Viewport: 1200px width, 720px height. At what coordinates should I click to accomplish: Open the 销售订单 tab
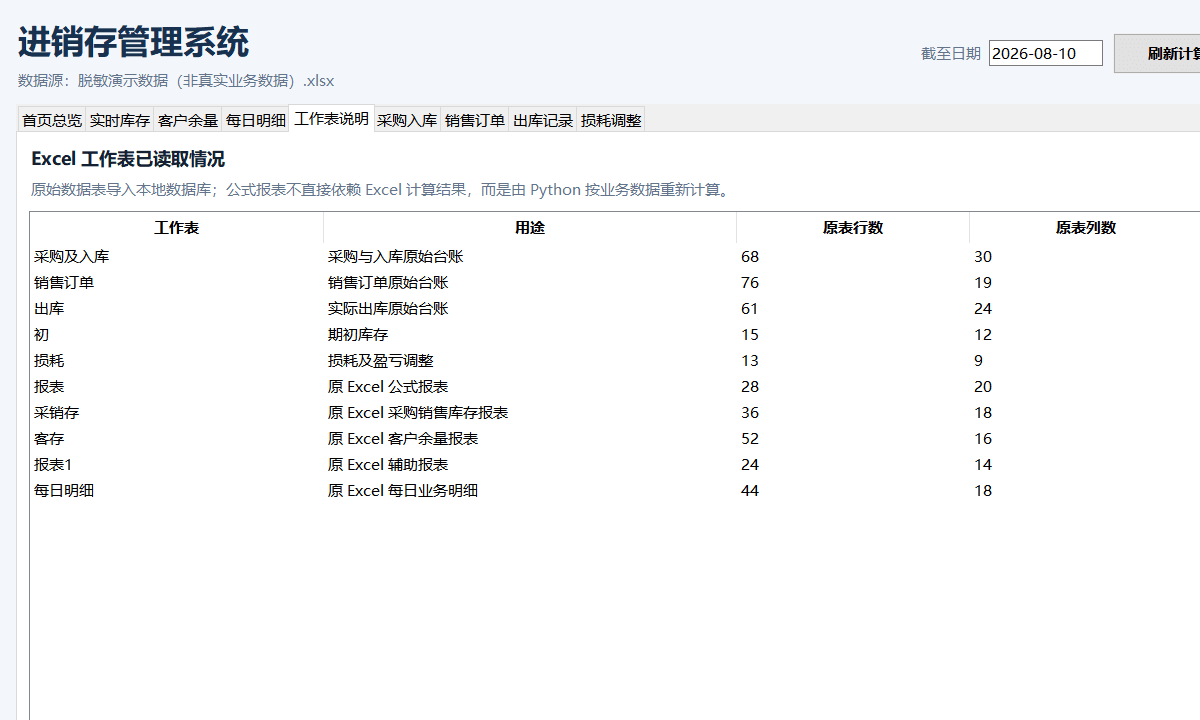pos(475,120)
